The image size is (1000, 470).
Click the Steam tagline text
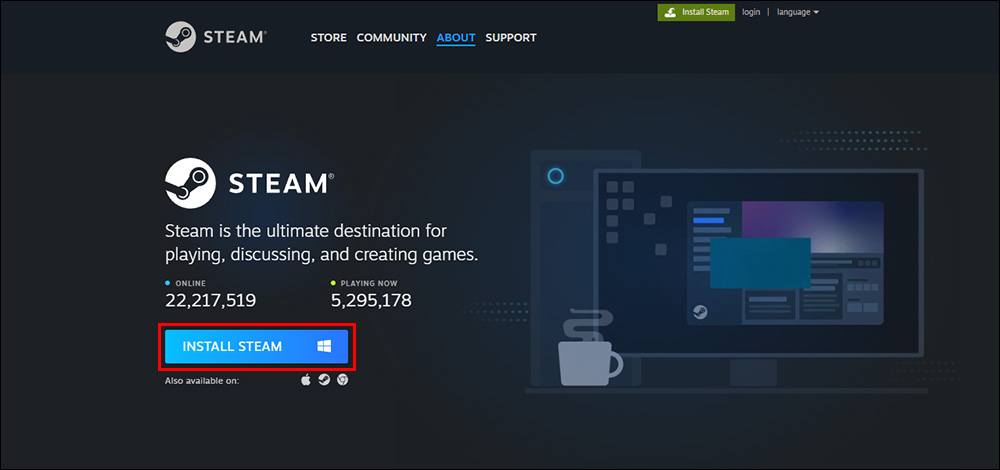point(321,242)
